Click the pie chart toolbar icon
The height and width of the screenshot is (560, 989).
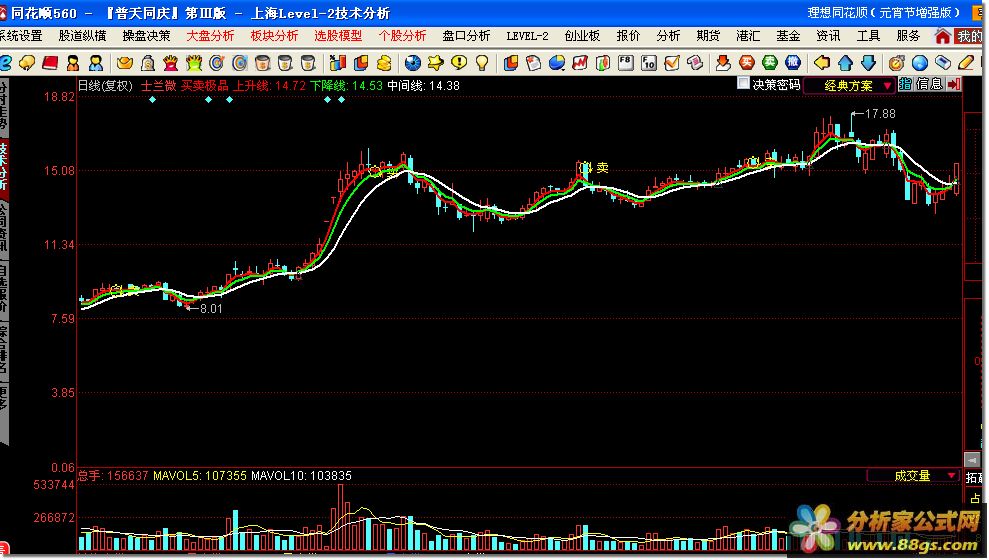pos(556,62)
